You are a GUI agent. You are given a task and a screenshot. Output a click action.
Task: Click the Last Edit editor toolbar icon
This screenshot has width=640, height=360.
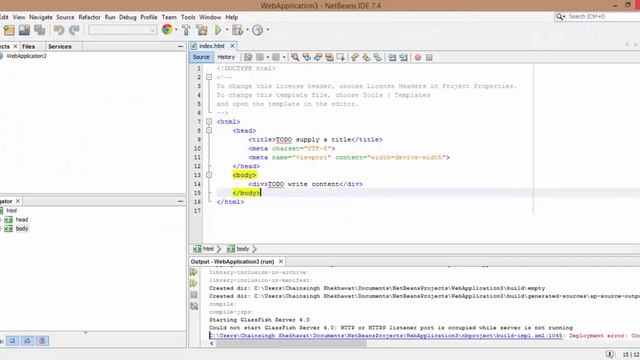pyautogui.click(x=248, y=57)
